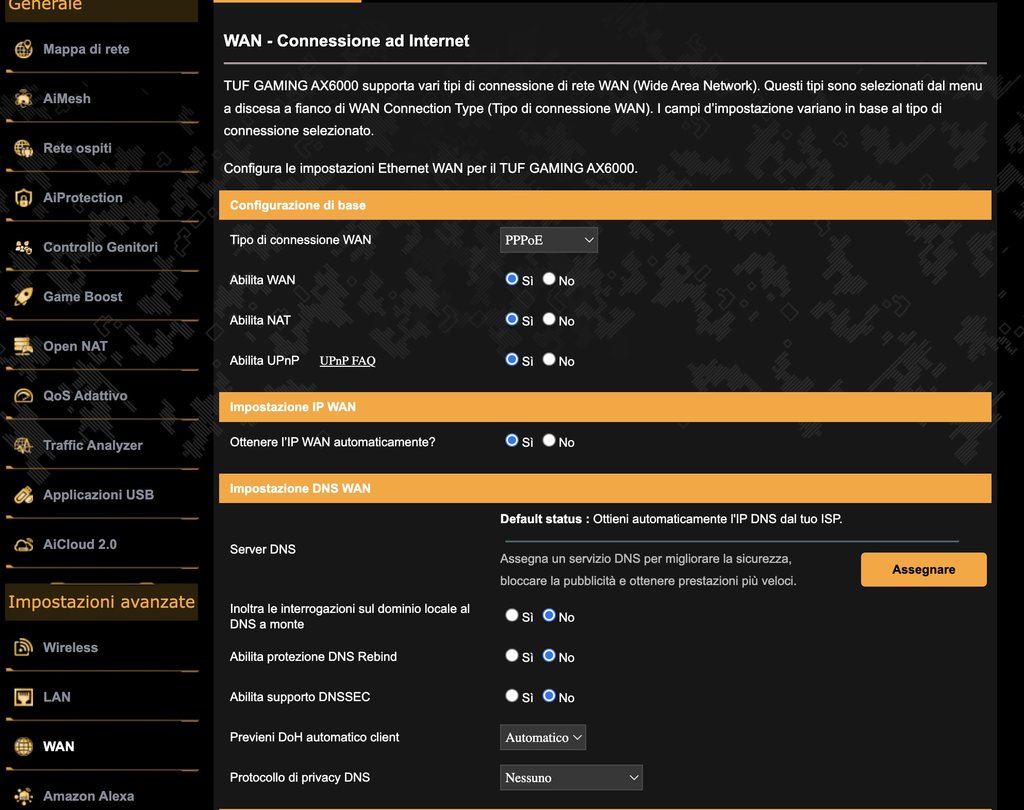Turn on DNS Rebind protection Sì
This screenshot has height=810, width=1024.
coord(512,656)
